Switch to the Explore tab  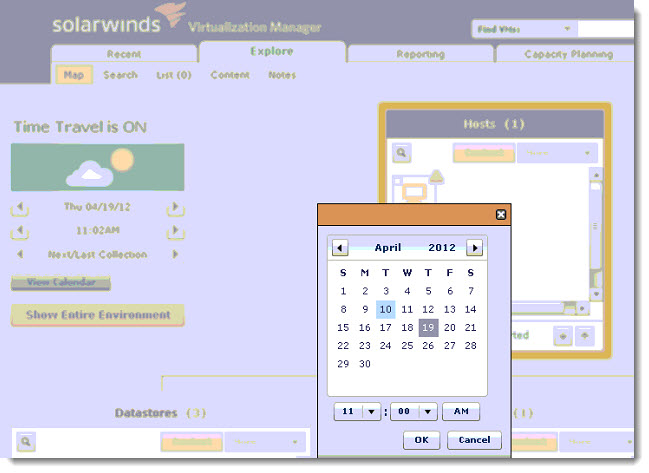272,51
